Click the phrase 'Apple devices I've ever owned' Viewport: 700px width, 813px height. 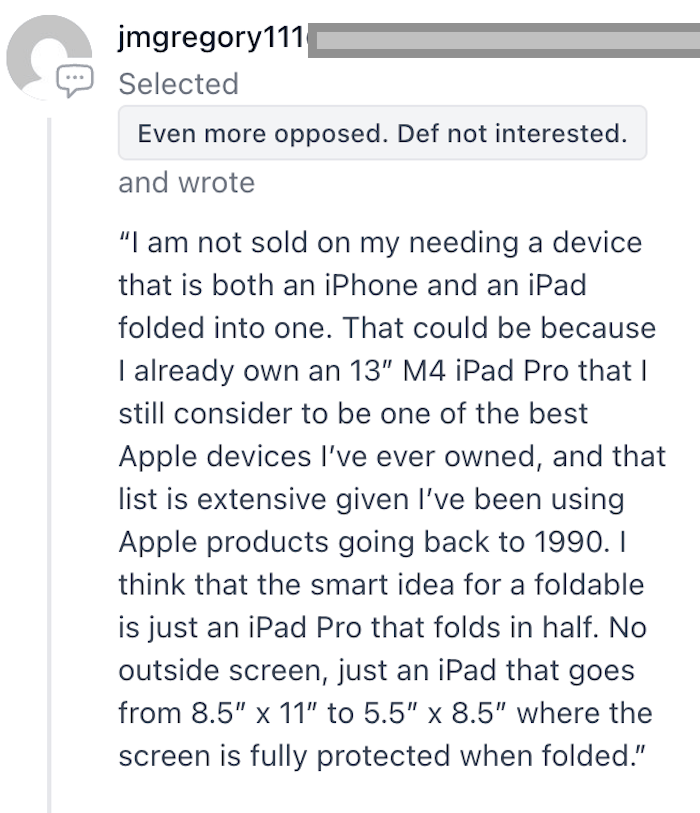(x=330, y=457)
